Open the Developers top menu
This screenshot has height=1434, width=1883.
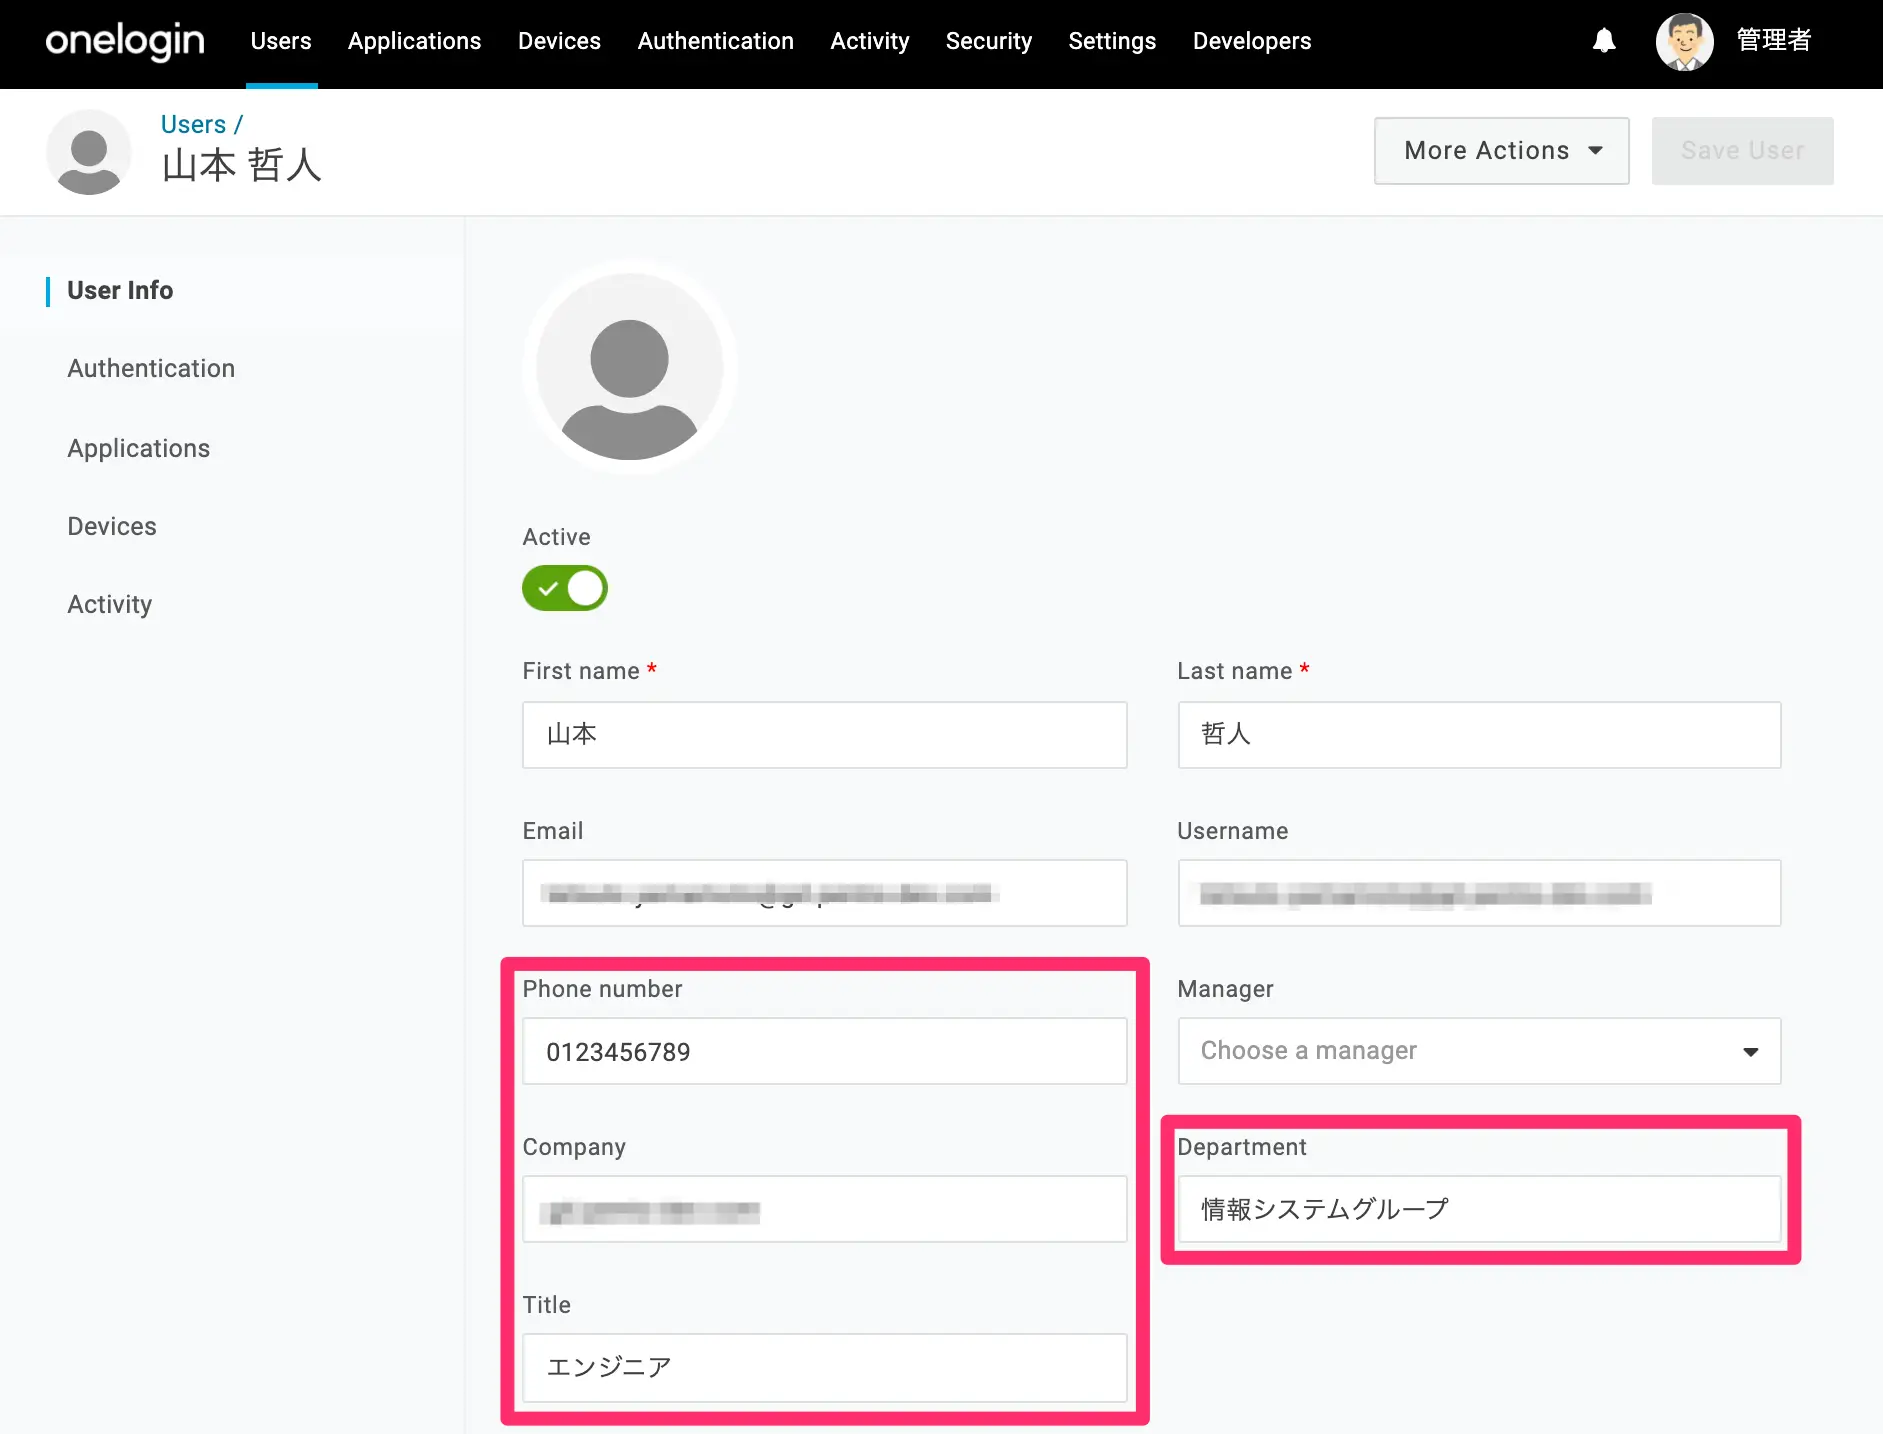tap(1252, 41)
